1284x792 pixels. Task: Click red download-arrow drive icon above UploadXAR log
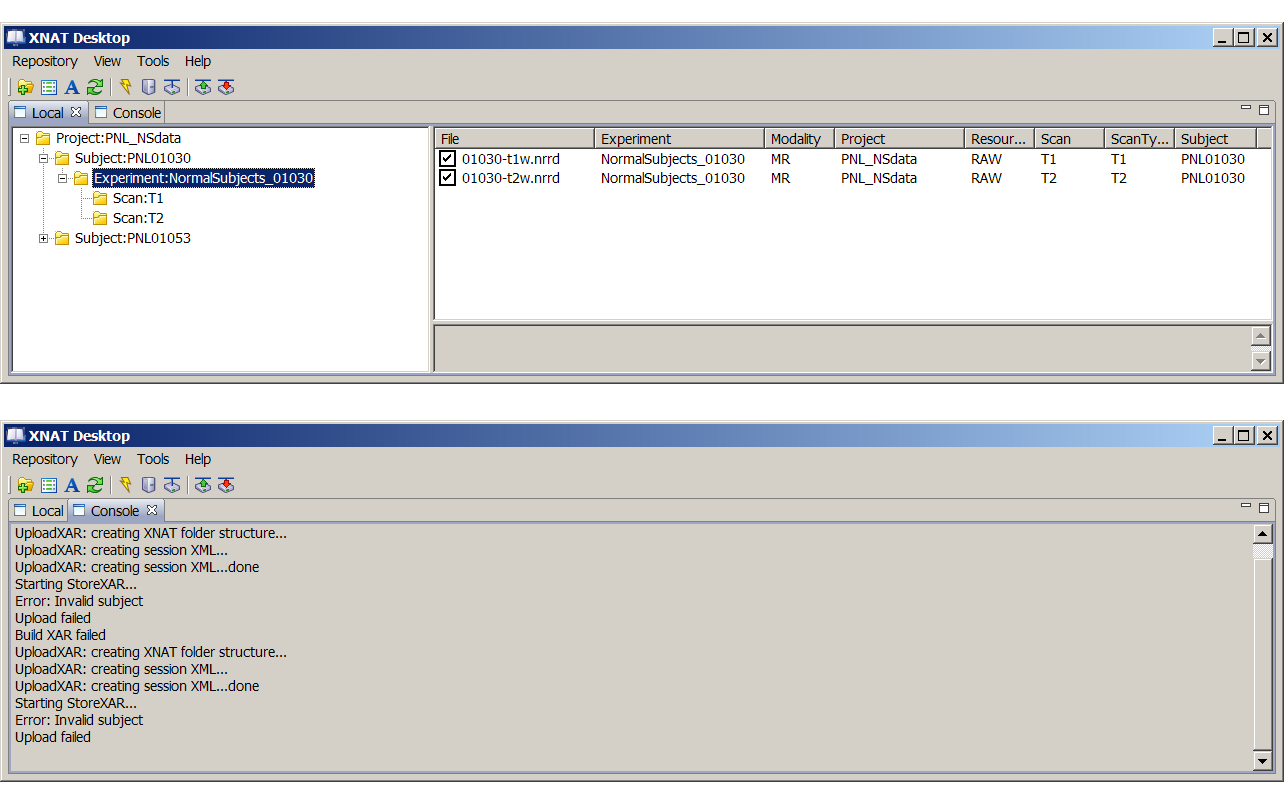click(x=226, y=485)
